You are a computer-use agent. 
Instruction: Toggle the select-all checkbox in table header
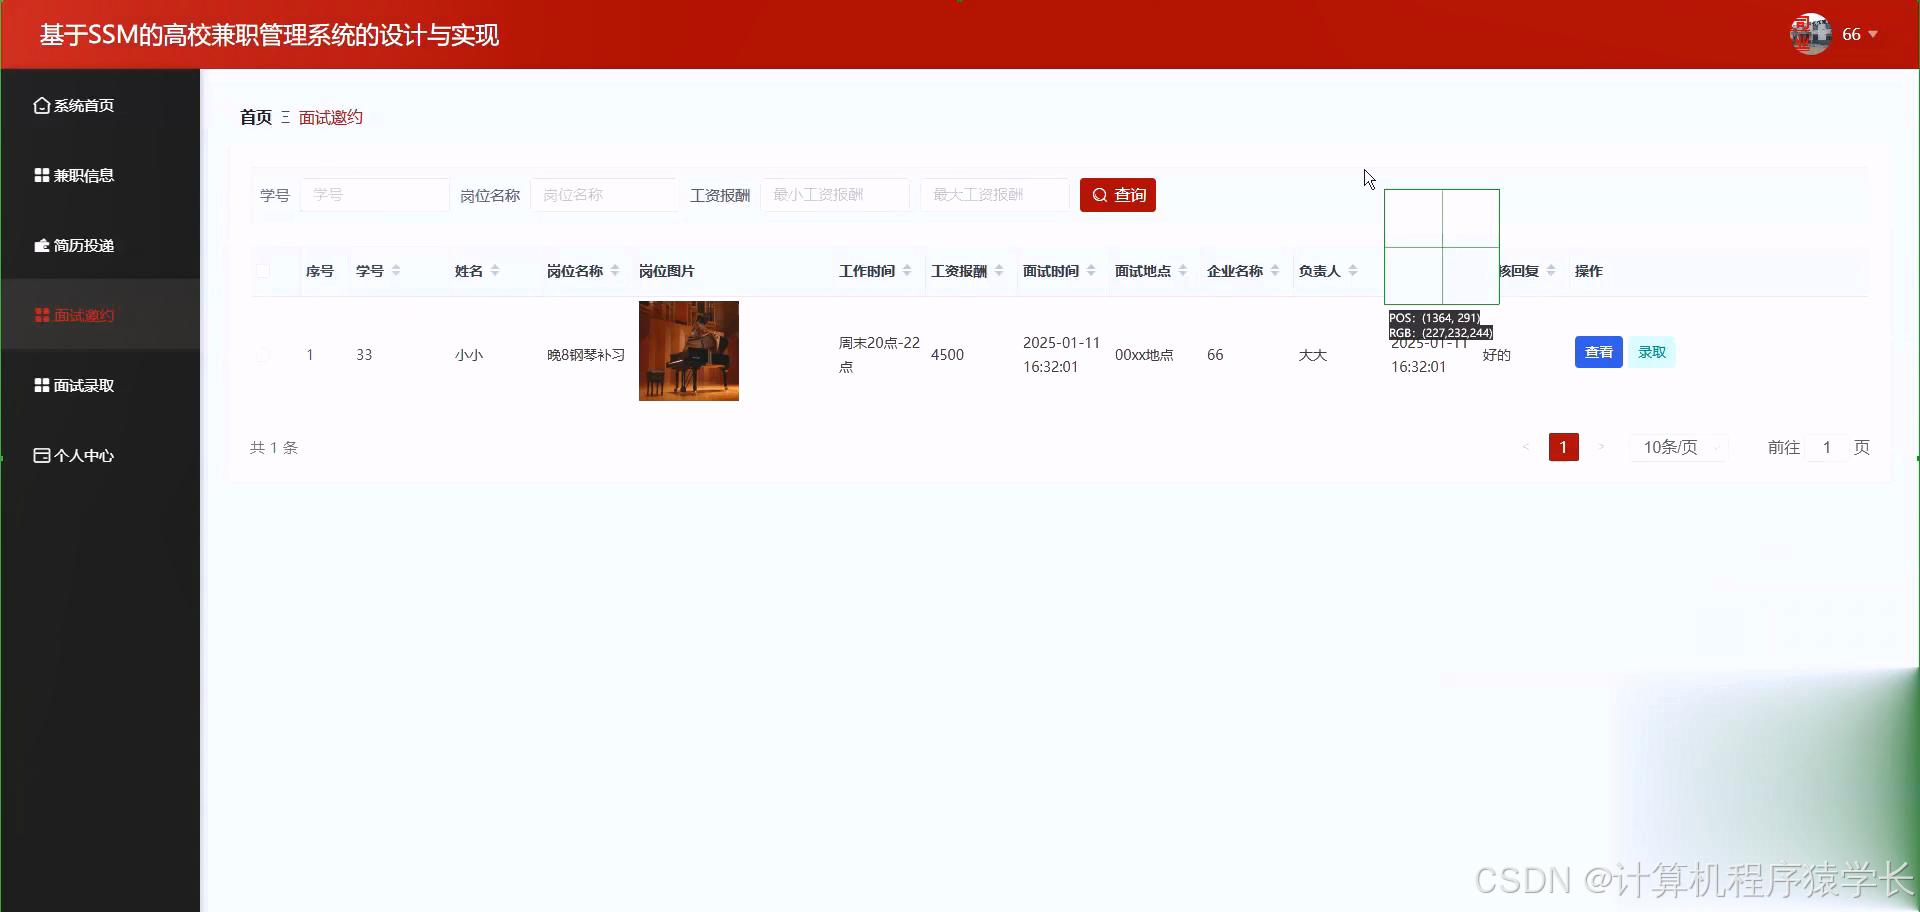click(x=263, y=270)
